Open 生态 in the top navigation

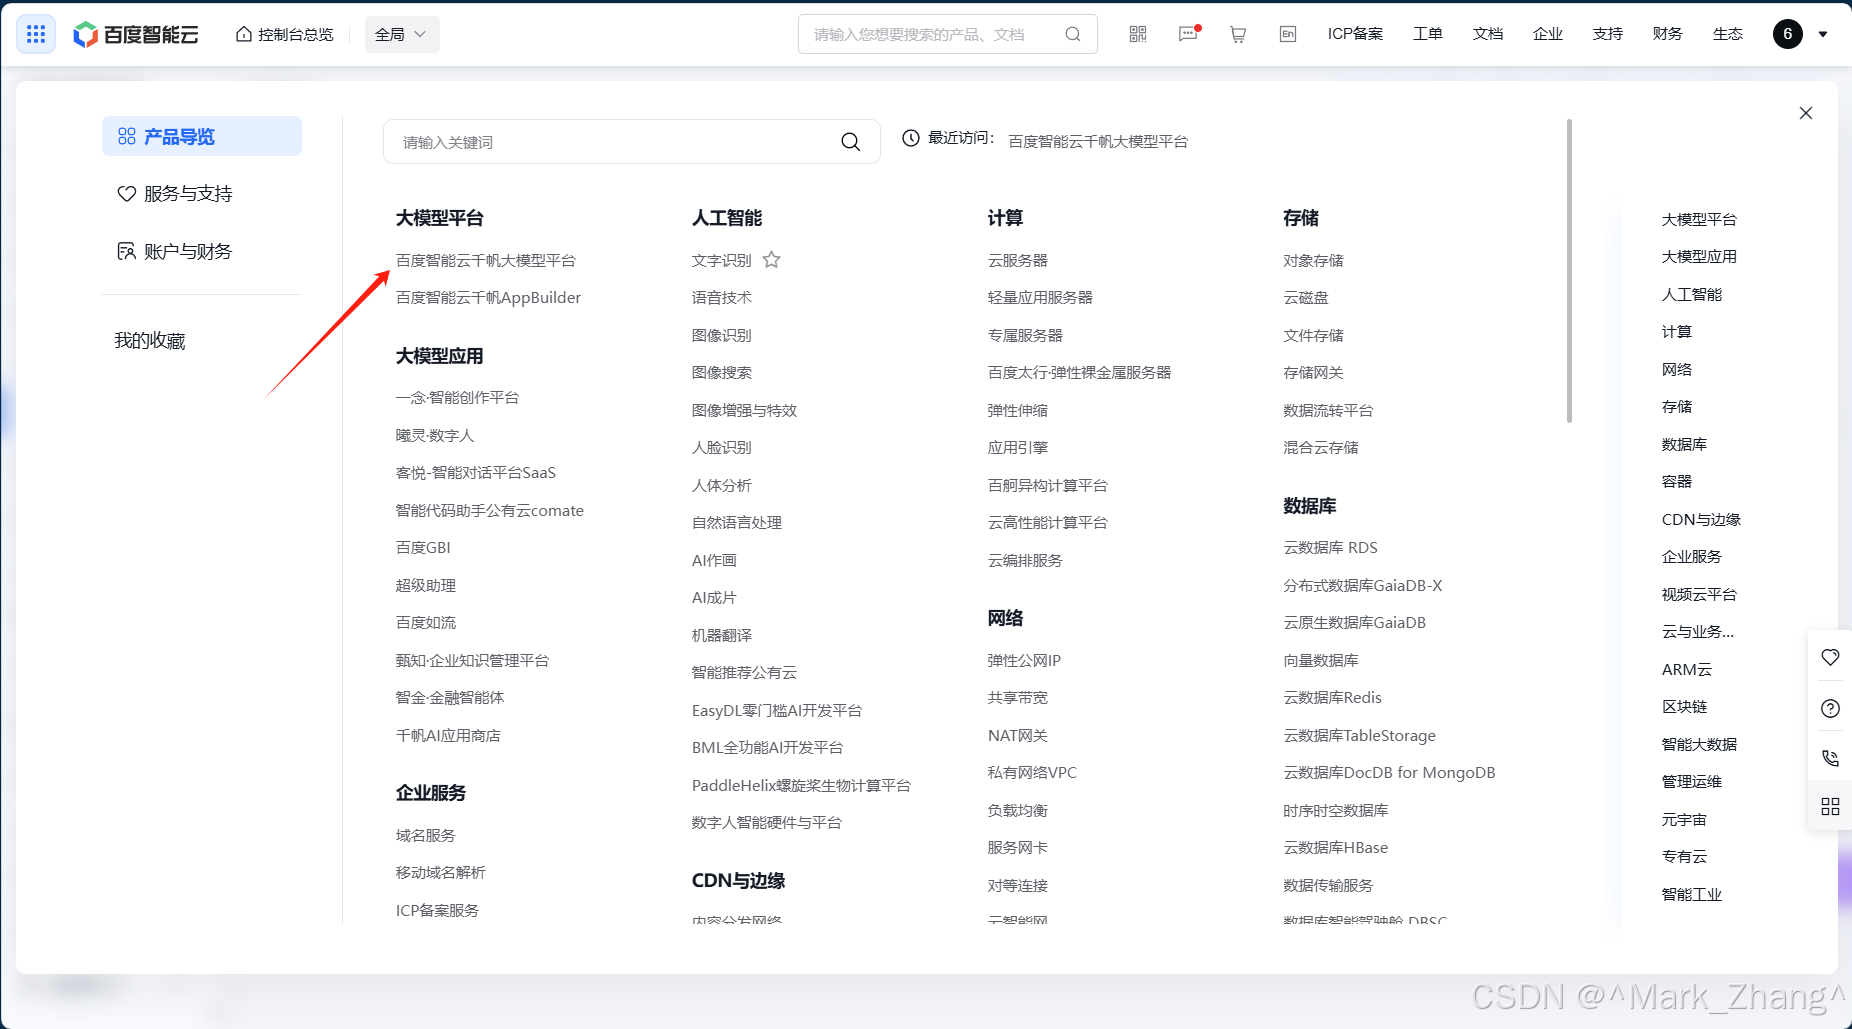(x=1728, y=34)
